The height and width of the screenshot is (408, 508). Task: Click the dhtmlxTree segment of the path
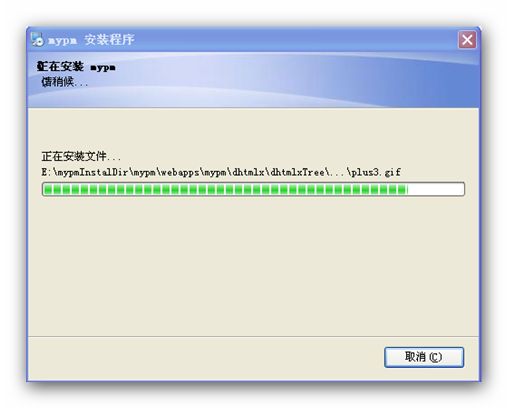point(297,172)
